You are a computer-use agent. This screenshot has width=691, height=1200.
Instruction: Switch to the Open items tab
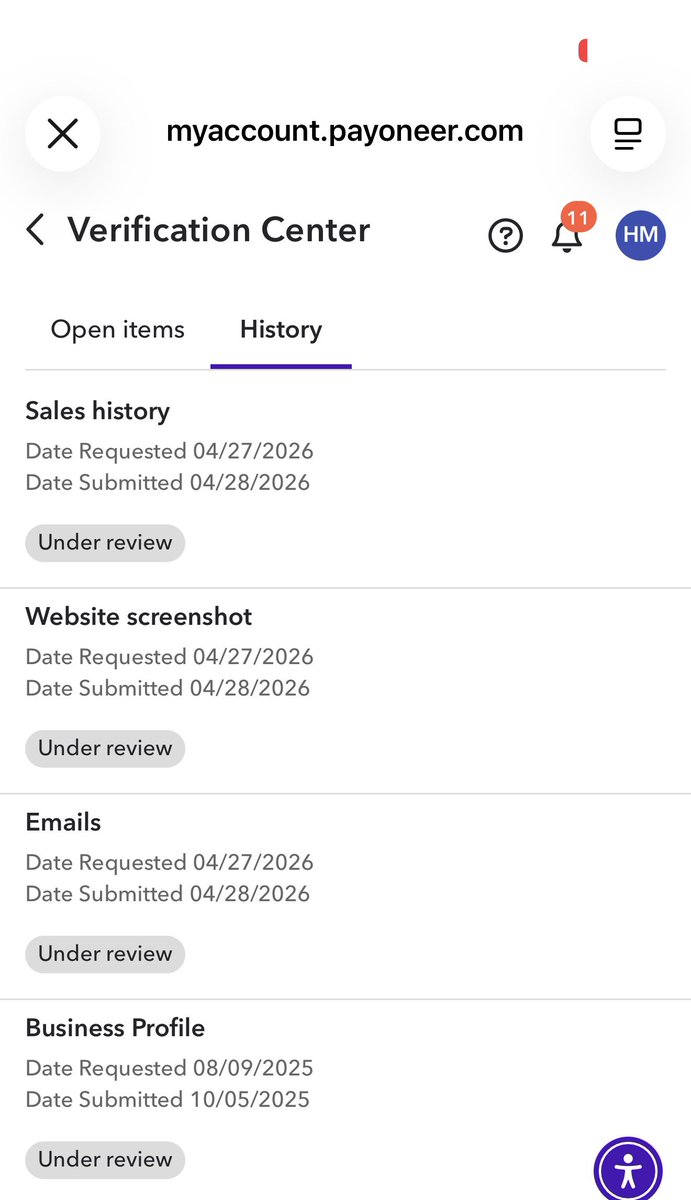118,330
